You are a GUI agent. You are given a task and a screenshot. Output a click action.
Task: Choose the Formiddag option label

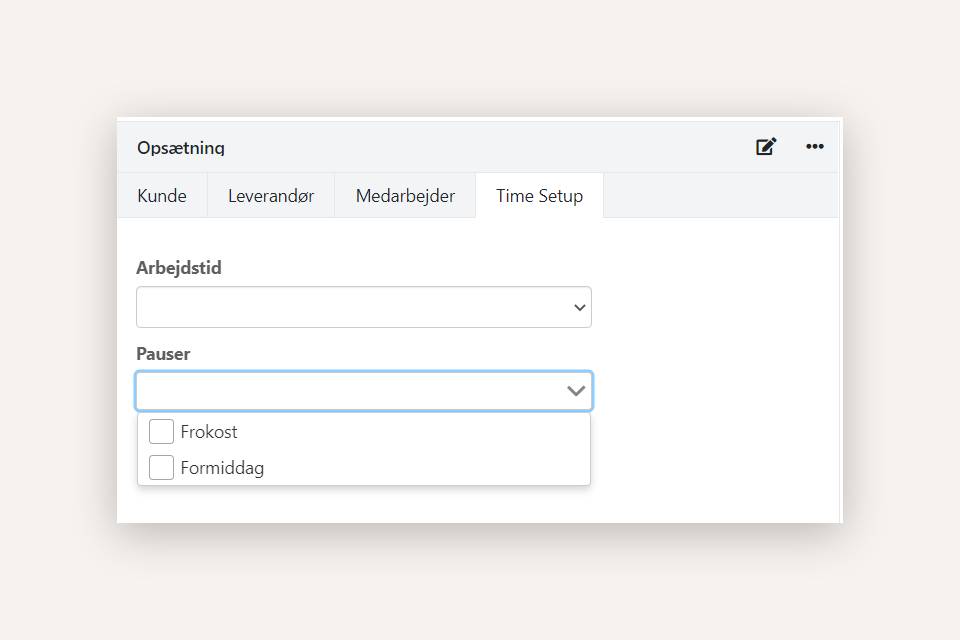(222, 467)
